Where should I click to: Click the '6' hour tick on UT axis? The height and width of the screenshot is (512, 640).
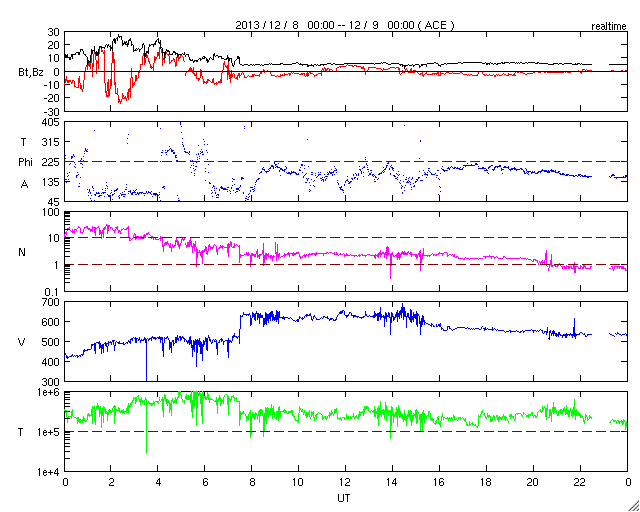click(205, 482)
